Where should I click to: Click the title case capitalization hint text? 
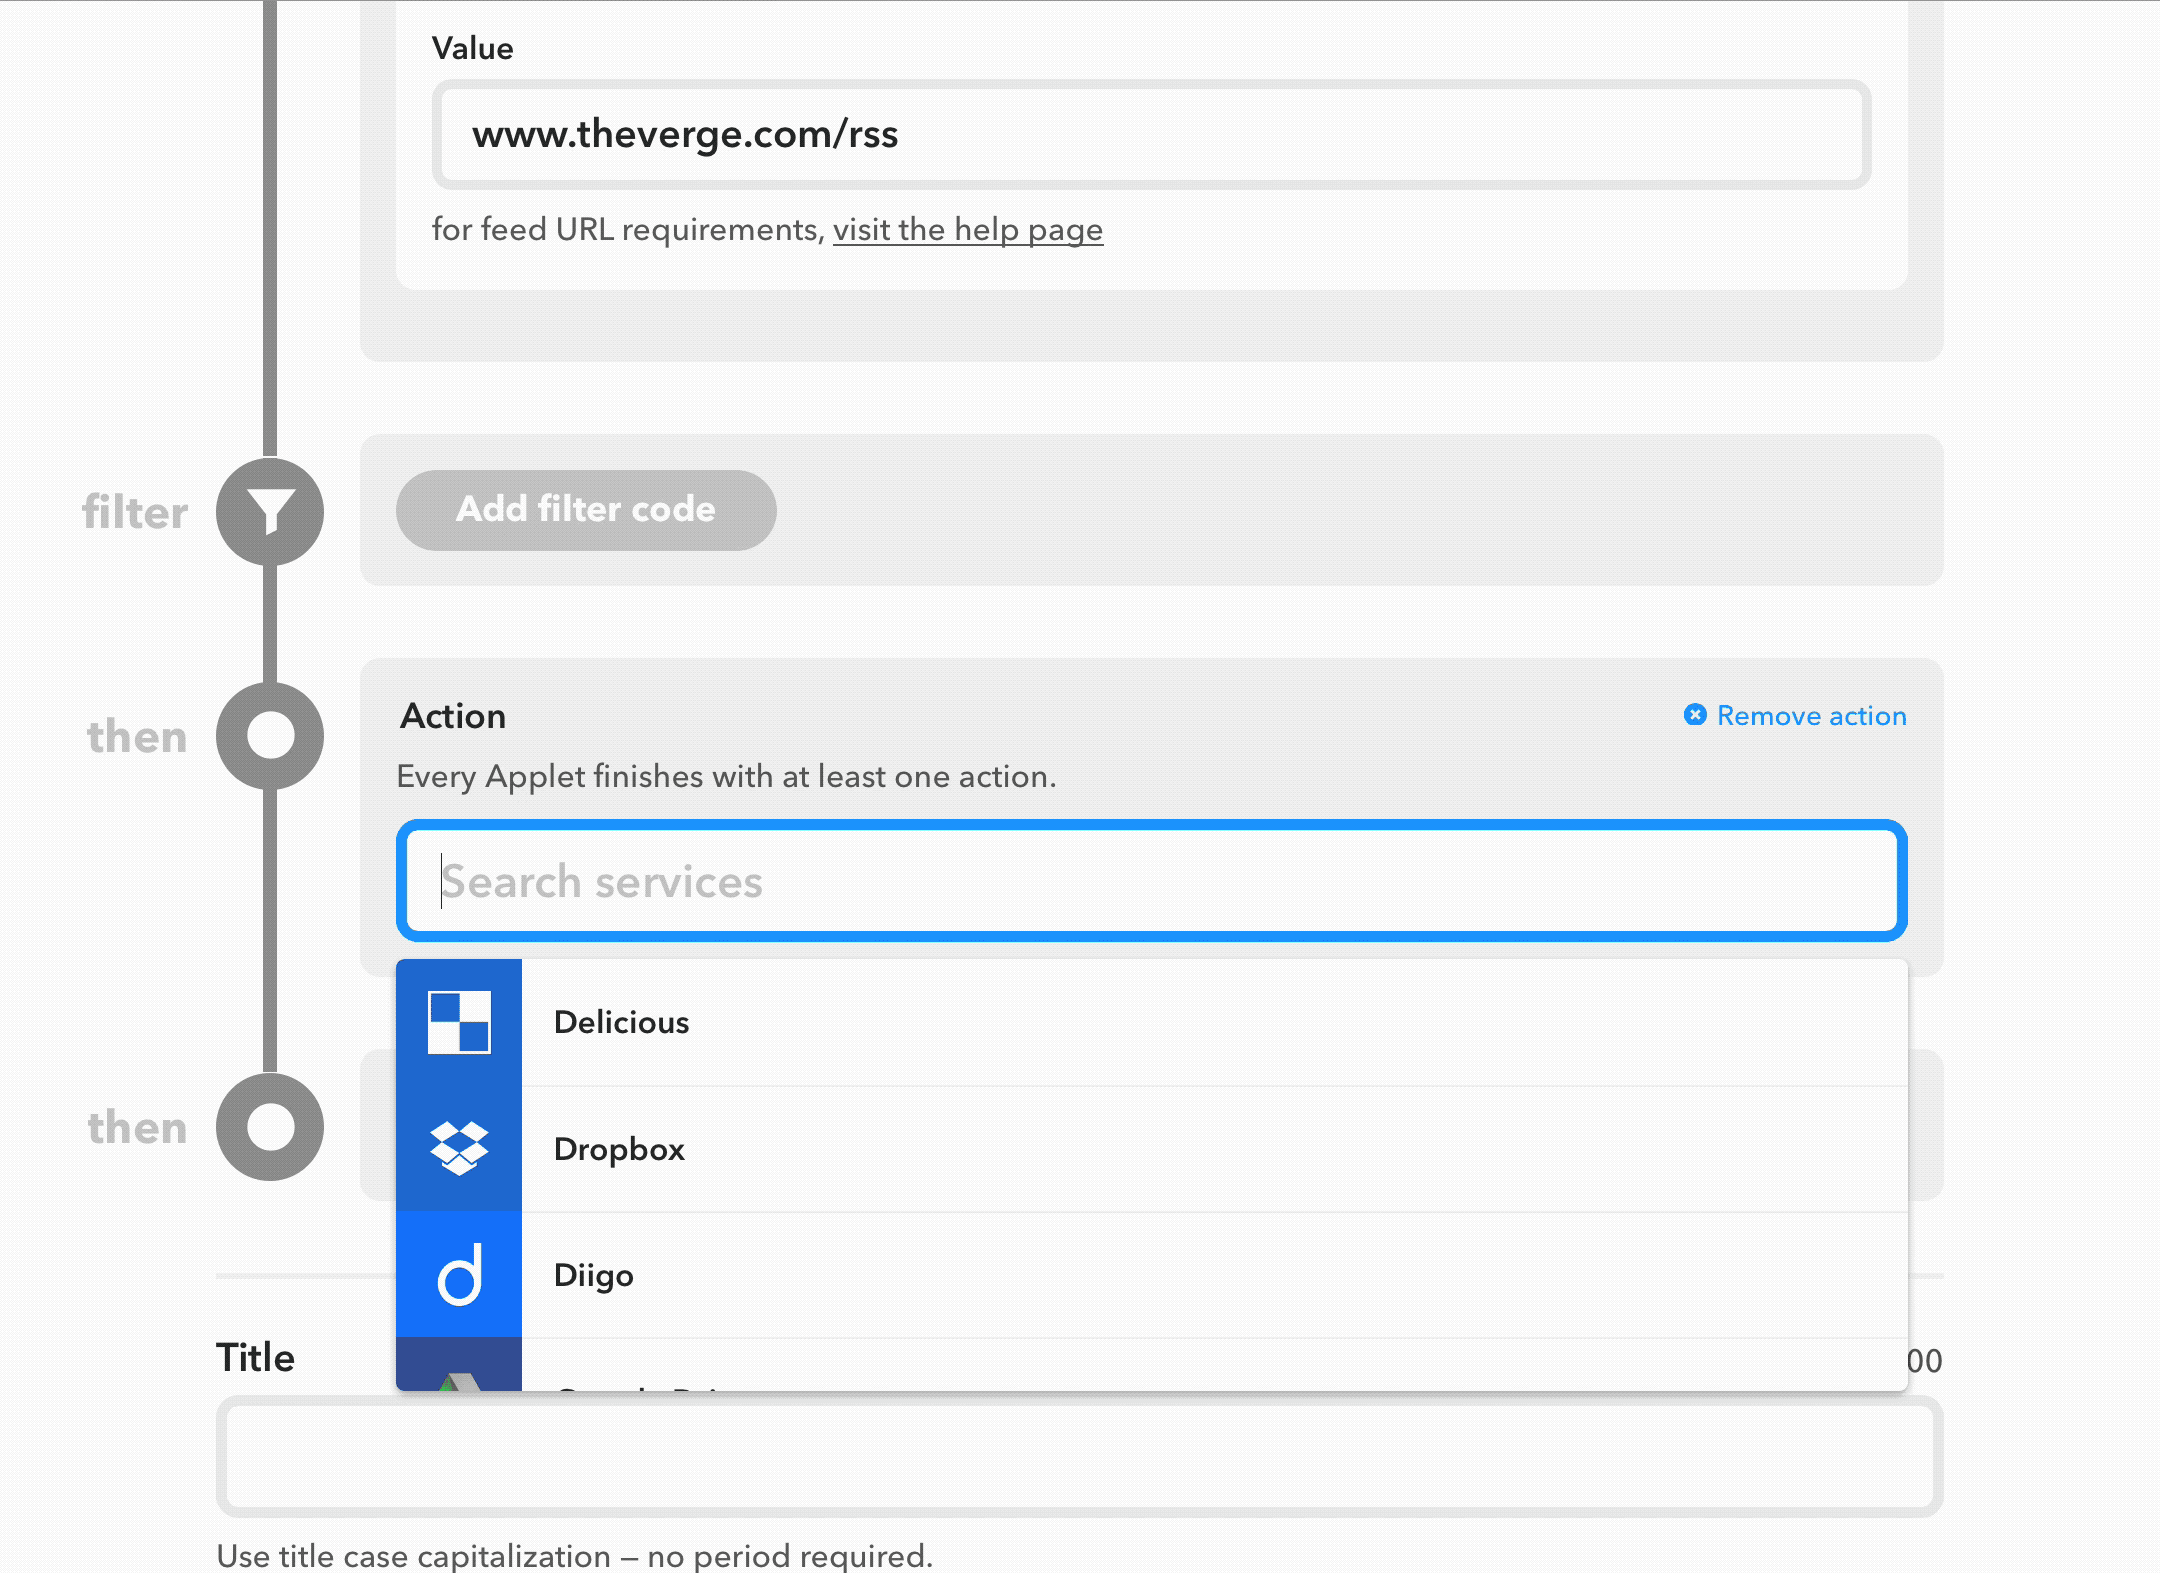click(575, 1556)
